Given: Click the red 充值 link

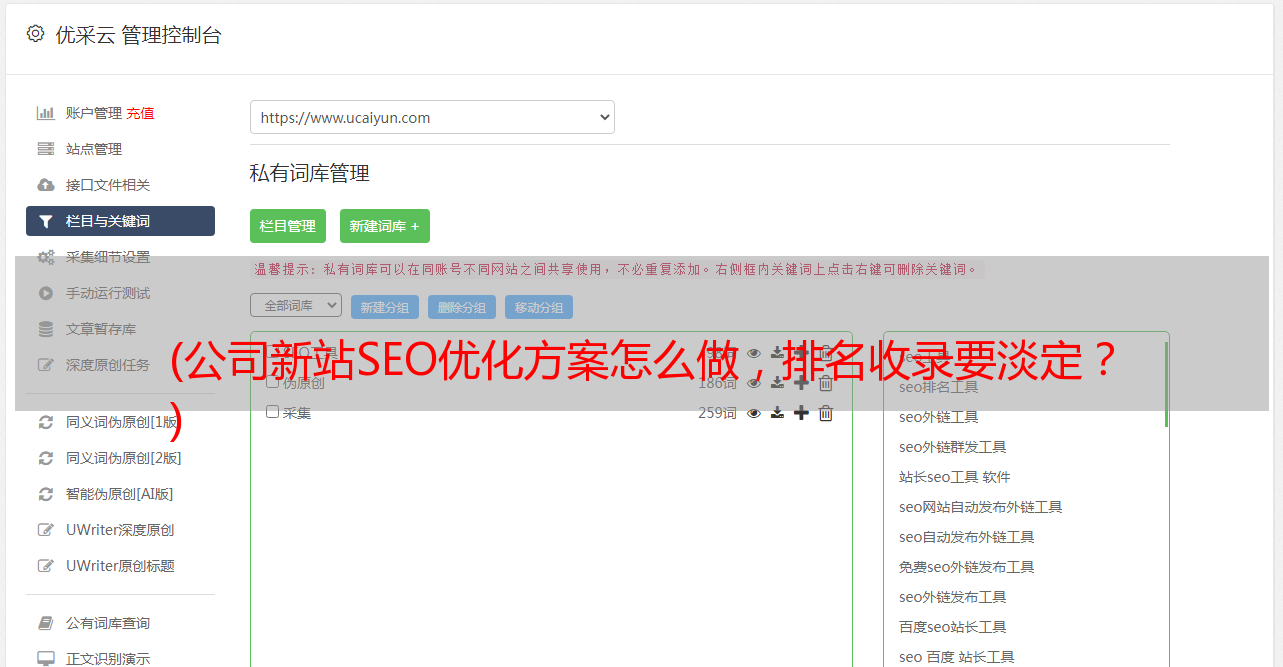Looking at the screenshot, I should (140, 113).
